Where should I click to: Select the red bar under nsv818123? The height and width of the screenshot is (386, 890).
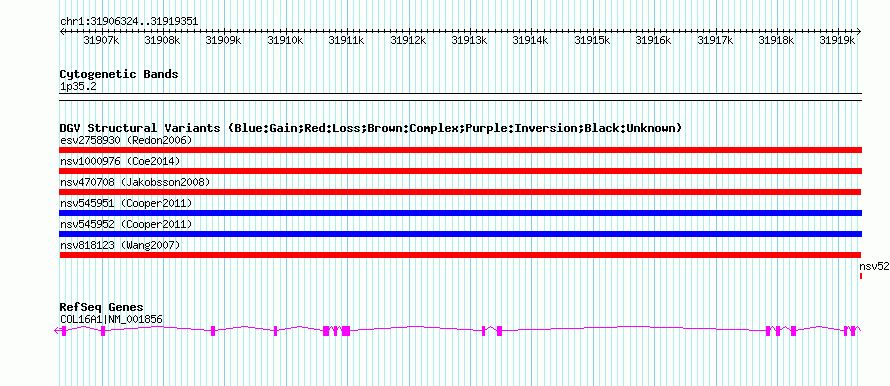[x=461, y=255]
